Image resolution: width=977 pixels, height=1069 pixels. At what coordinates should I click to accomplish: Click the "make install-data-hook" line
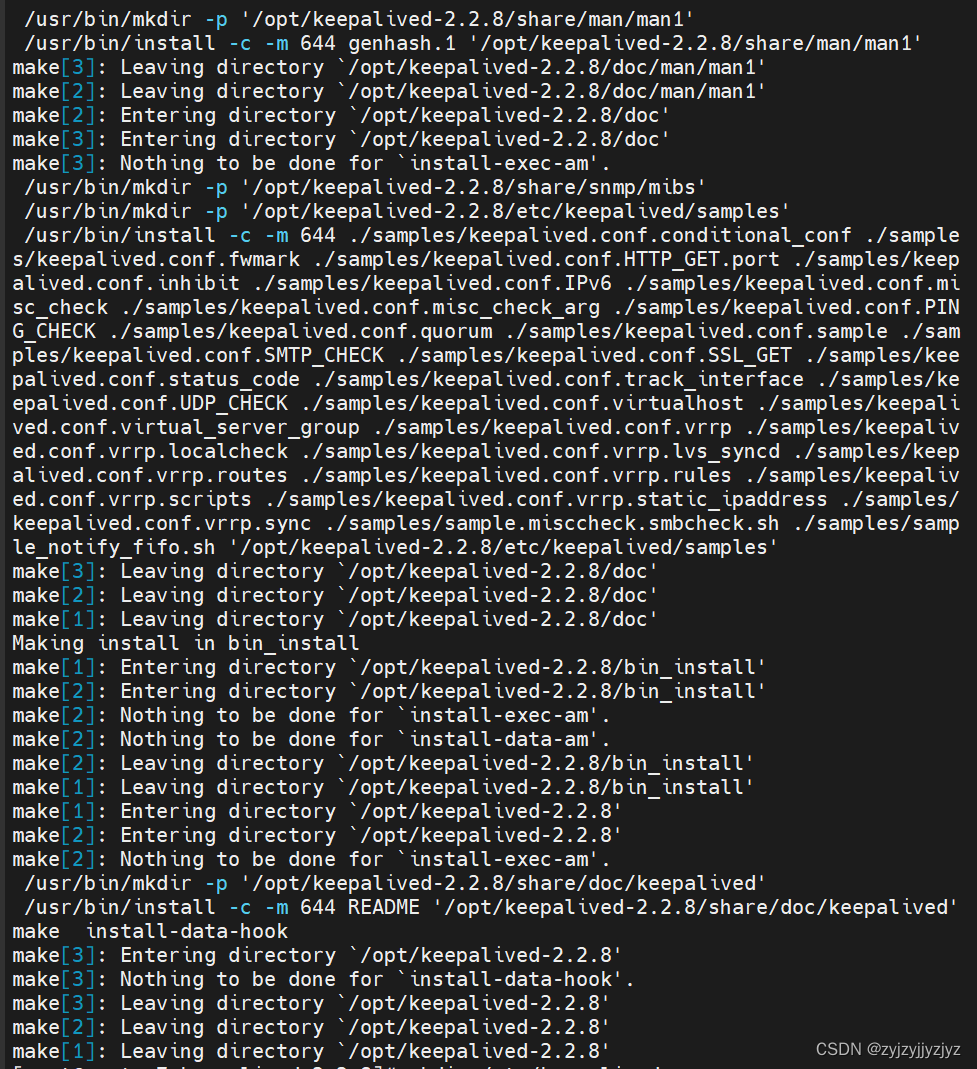point(150,931)
